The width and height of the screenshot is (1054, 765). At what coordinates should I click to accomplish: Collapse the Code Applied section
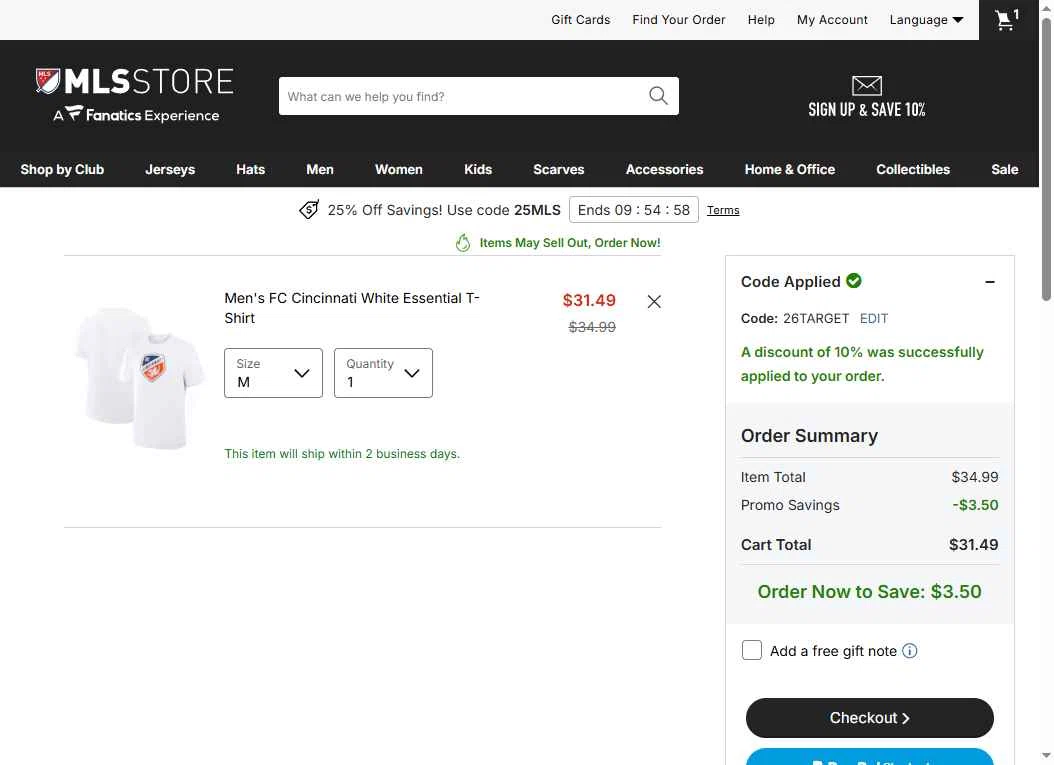click(x=989, y=282)
